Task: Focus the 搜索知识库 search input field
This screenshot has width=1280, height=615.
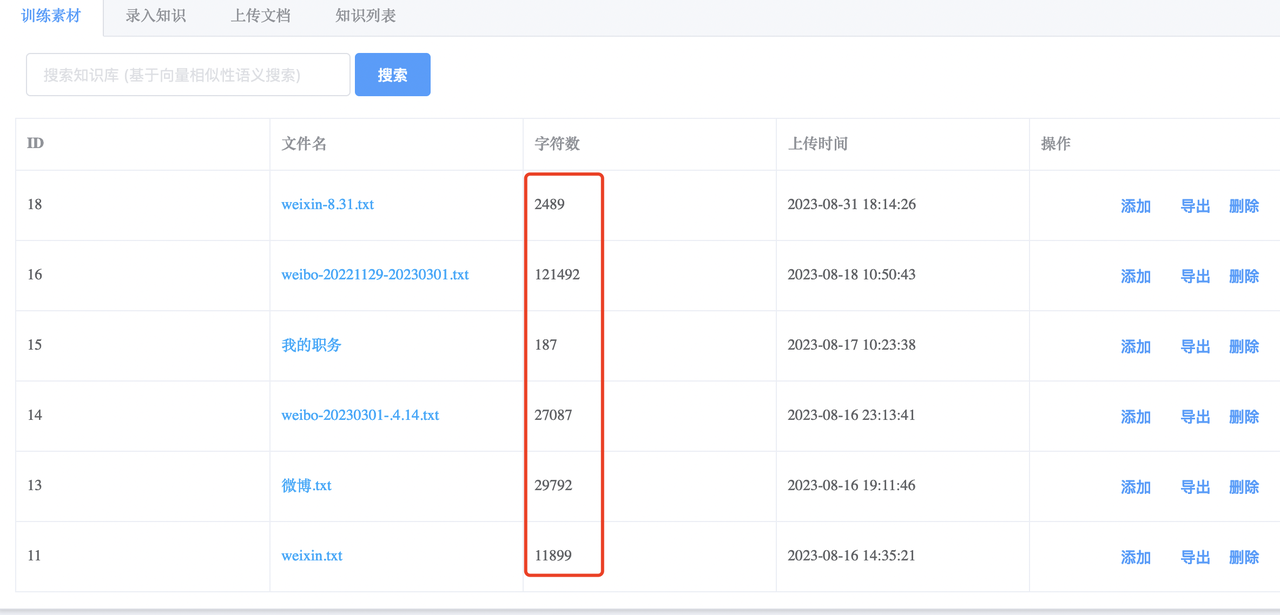Action: (188, 75)
